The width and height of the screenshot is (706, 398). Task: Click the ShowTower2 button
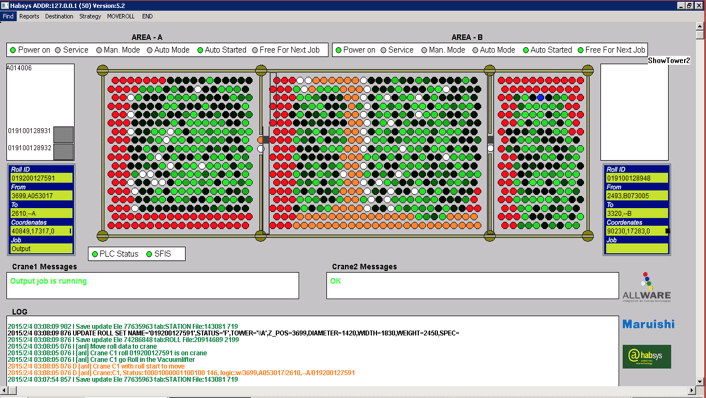(669, 60)
